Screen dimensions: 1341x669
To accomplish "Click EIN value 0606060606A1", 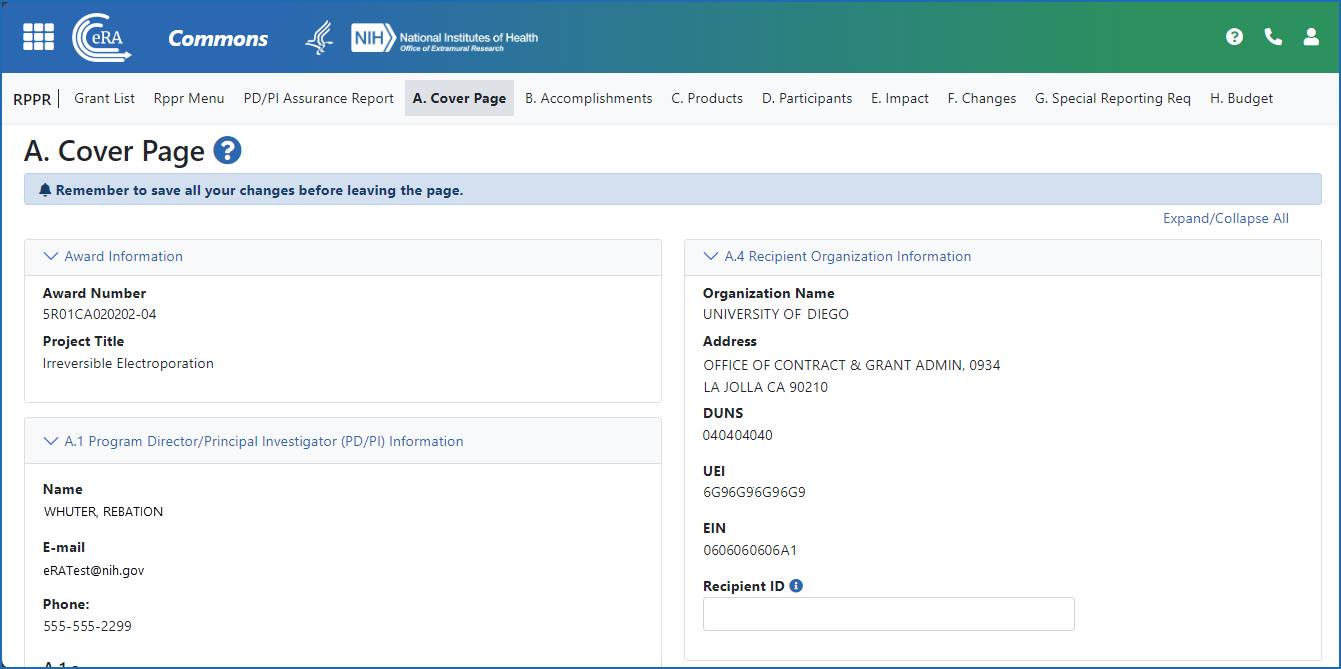I will point(750,550).
